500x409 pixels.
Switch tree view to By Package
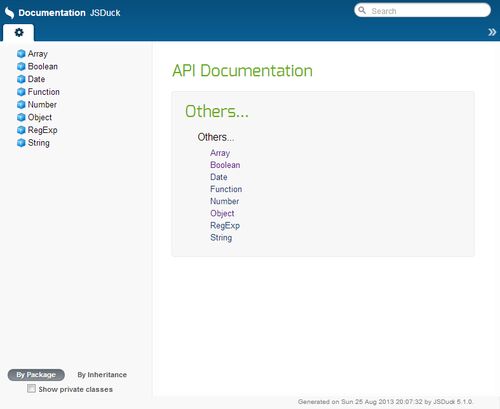36,375
